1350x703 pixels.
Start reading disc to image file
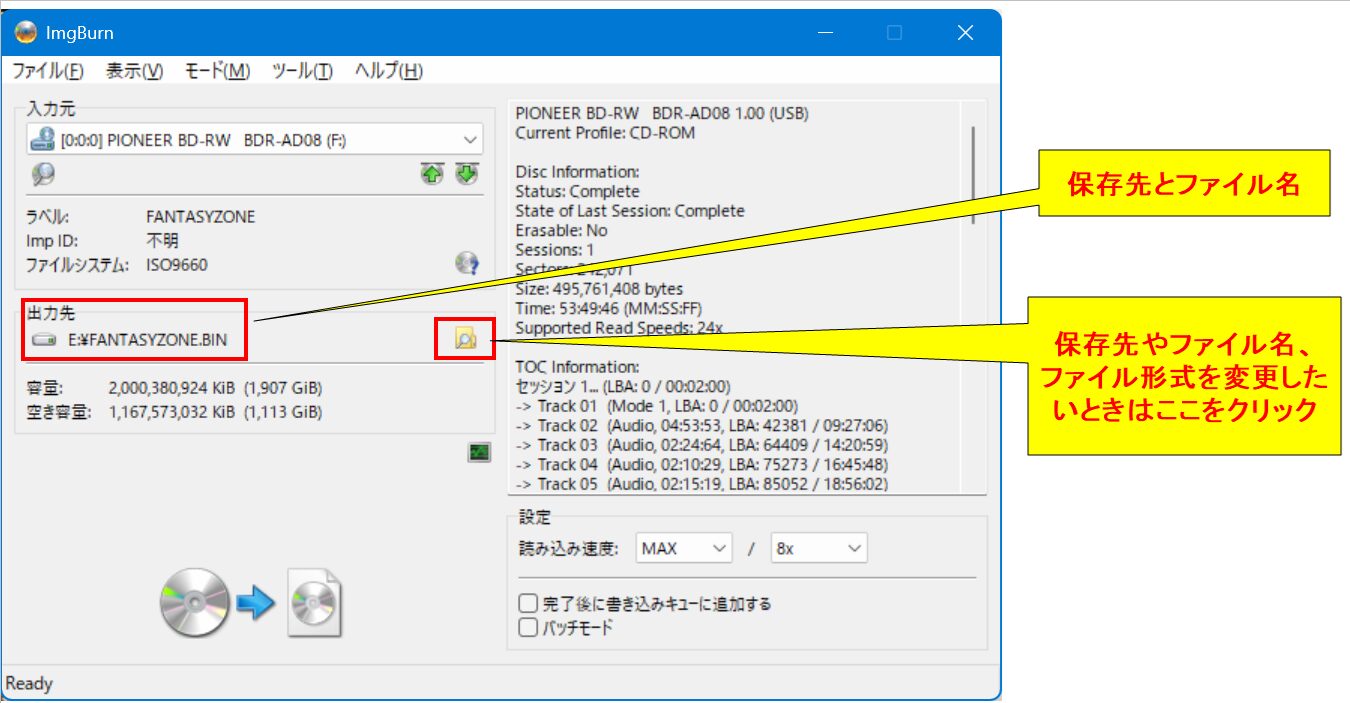pyautogui.click(x=250, y=603)
